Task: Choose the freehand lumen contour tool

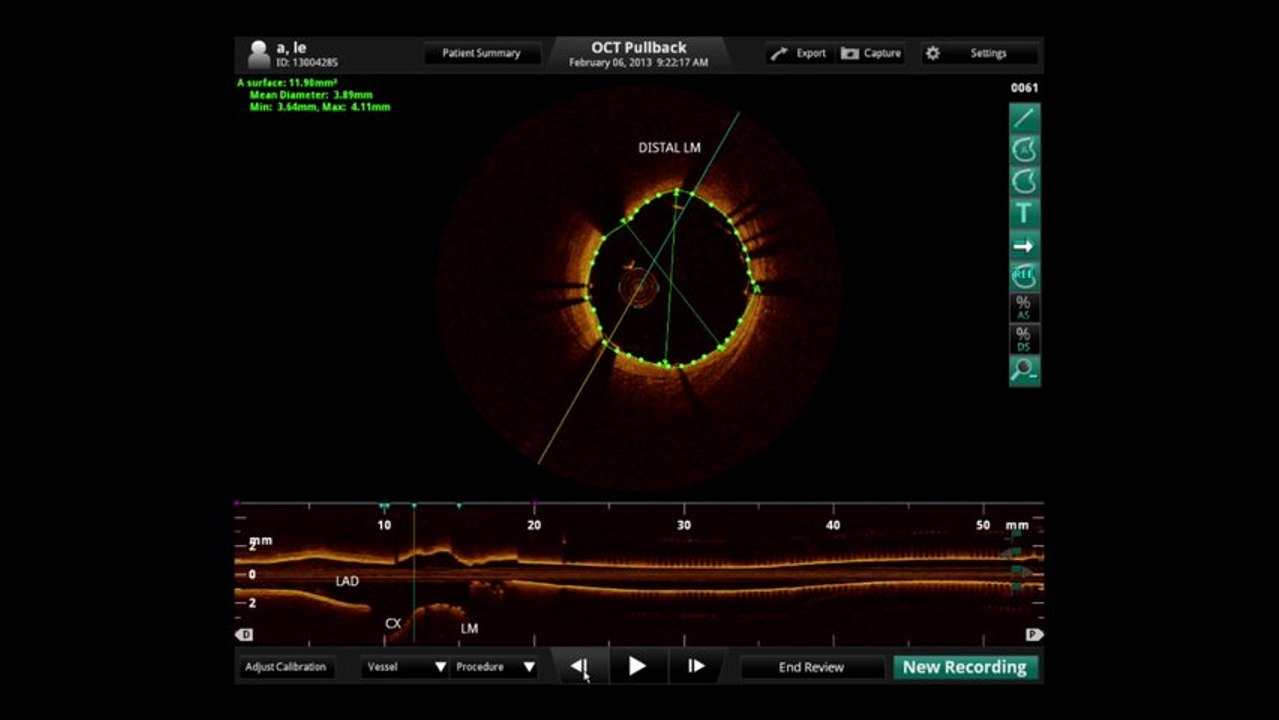Action: pyautogui.click(x=1024, y=182)
